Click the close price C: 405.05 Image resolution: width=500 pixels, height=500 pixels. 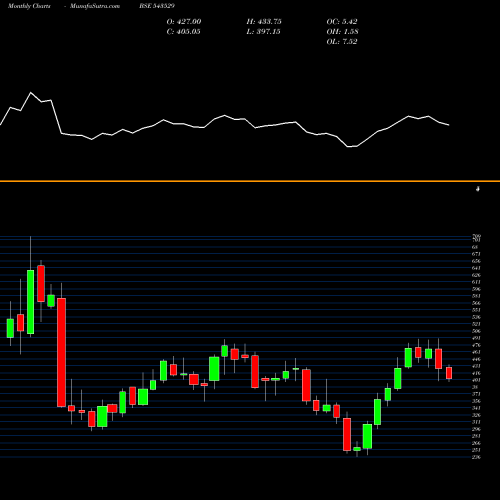184,32
